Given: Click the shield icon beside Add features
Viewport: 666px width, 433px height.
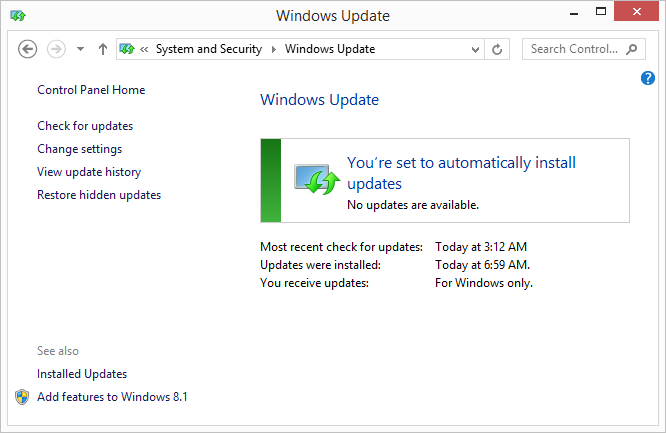Looking at the screenshot, I should 22,397.
